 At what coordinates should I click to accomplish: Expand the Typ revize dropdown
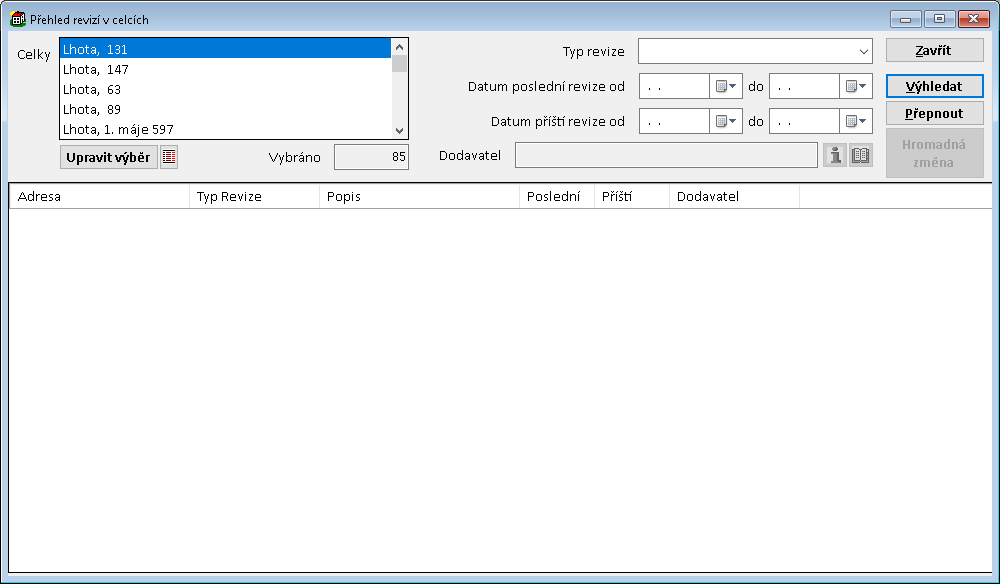[862, 51]
